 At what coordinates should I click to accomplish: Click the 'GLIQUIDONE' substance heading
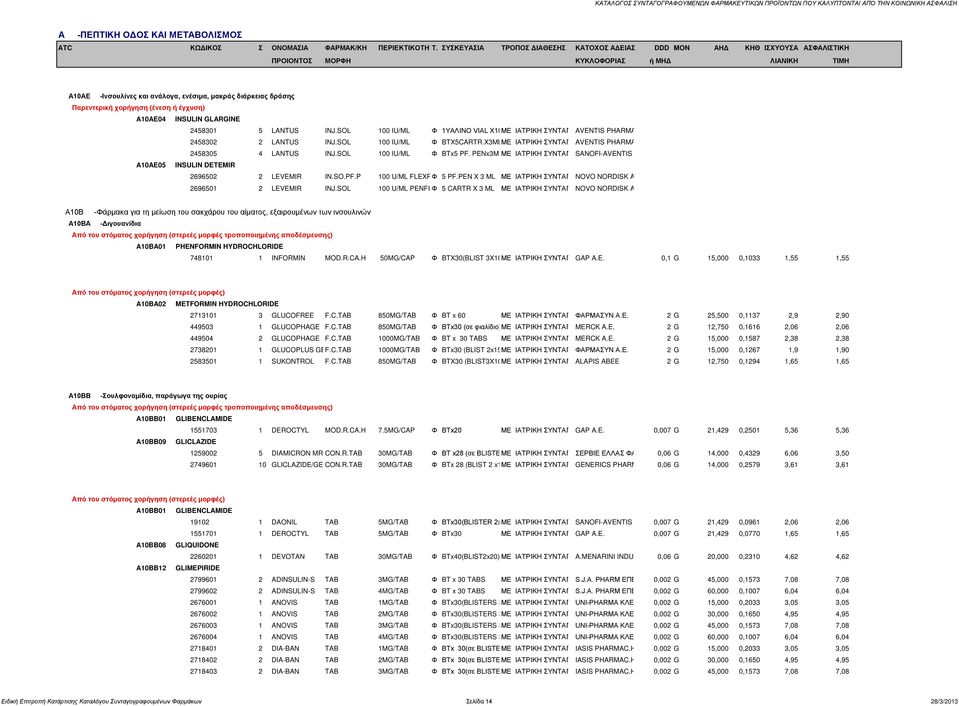[197, 545]
